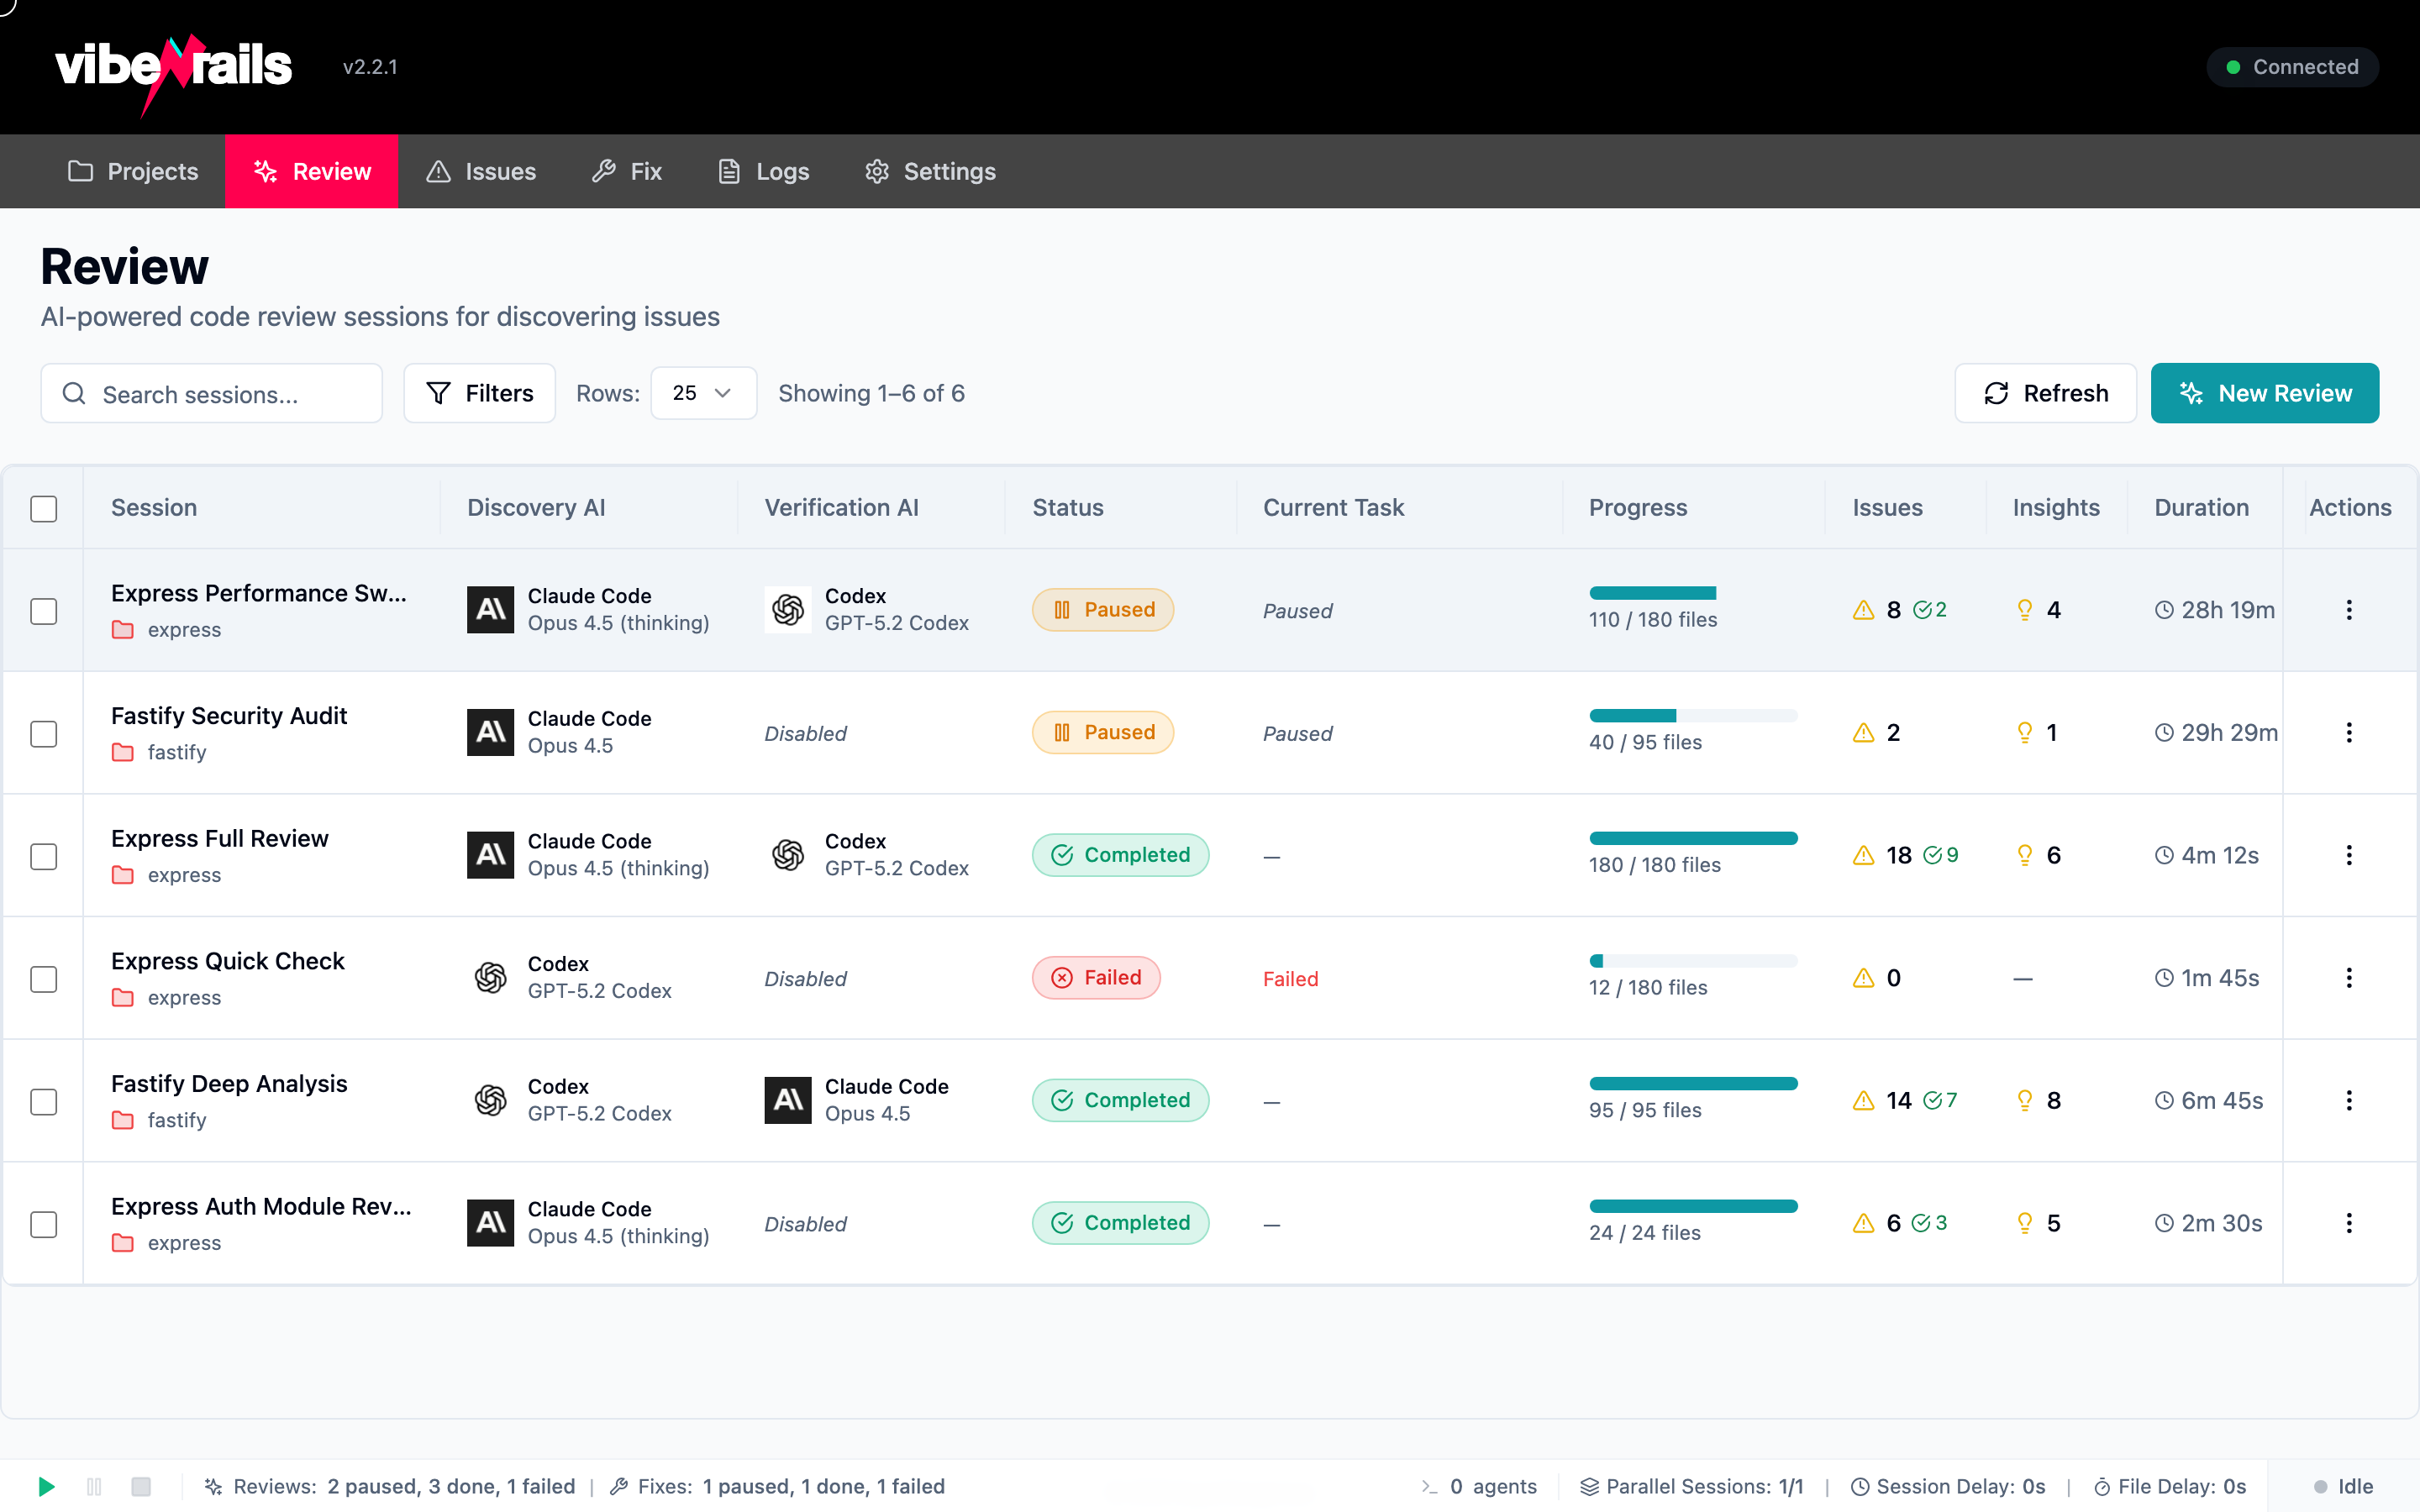Start a New Review
The width and height of the screenshot is (2420, 1512).
(2264, 393)
